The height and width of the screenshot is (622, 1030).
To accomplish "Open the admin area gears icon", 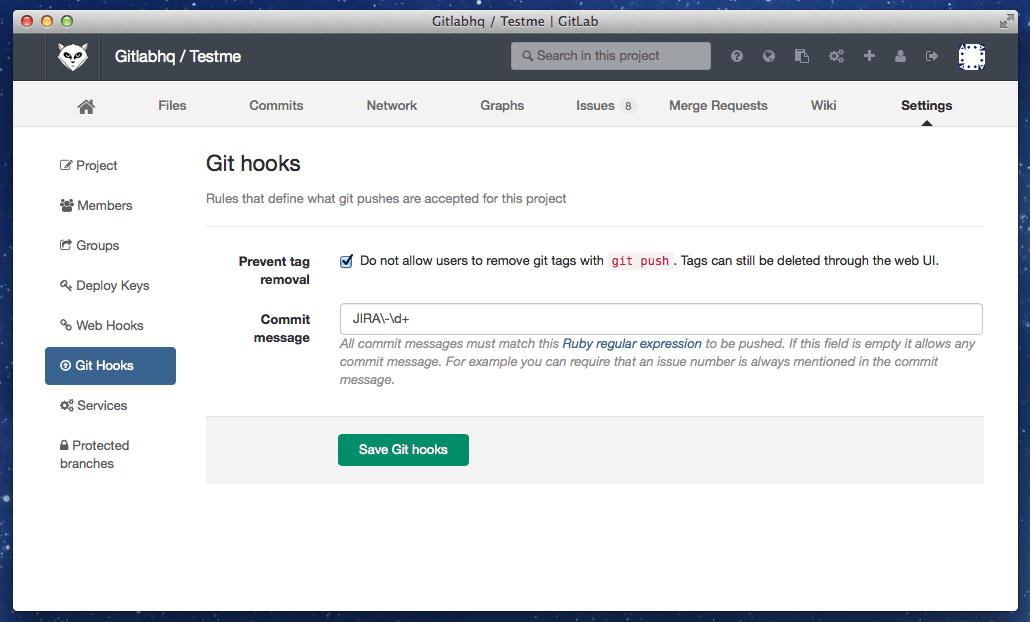I will point(836,56).
